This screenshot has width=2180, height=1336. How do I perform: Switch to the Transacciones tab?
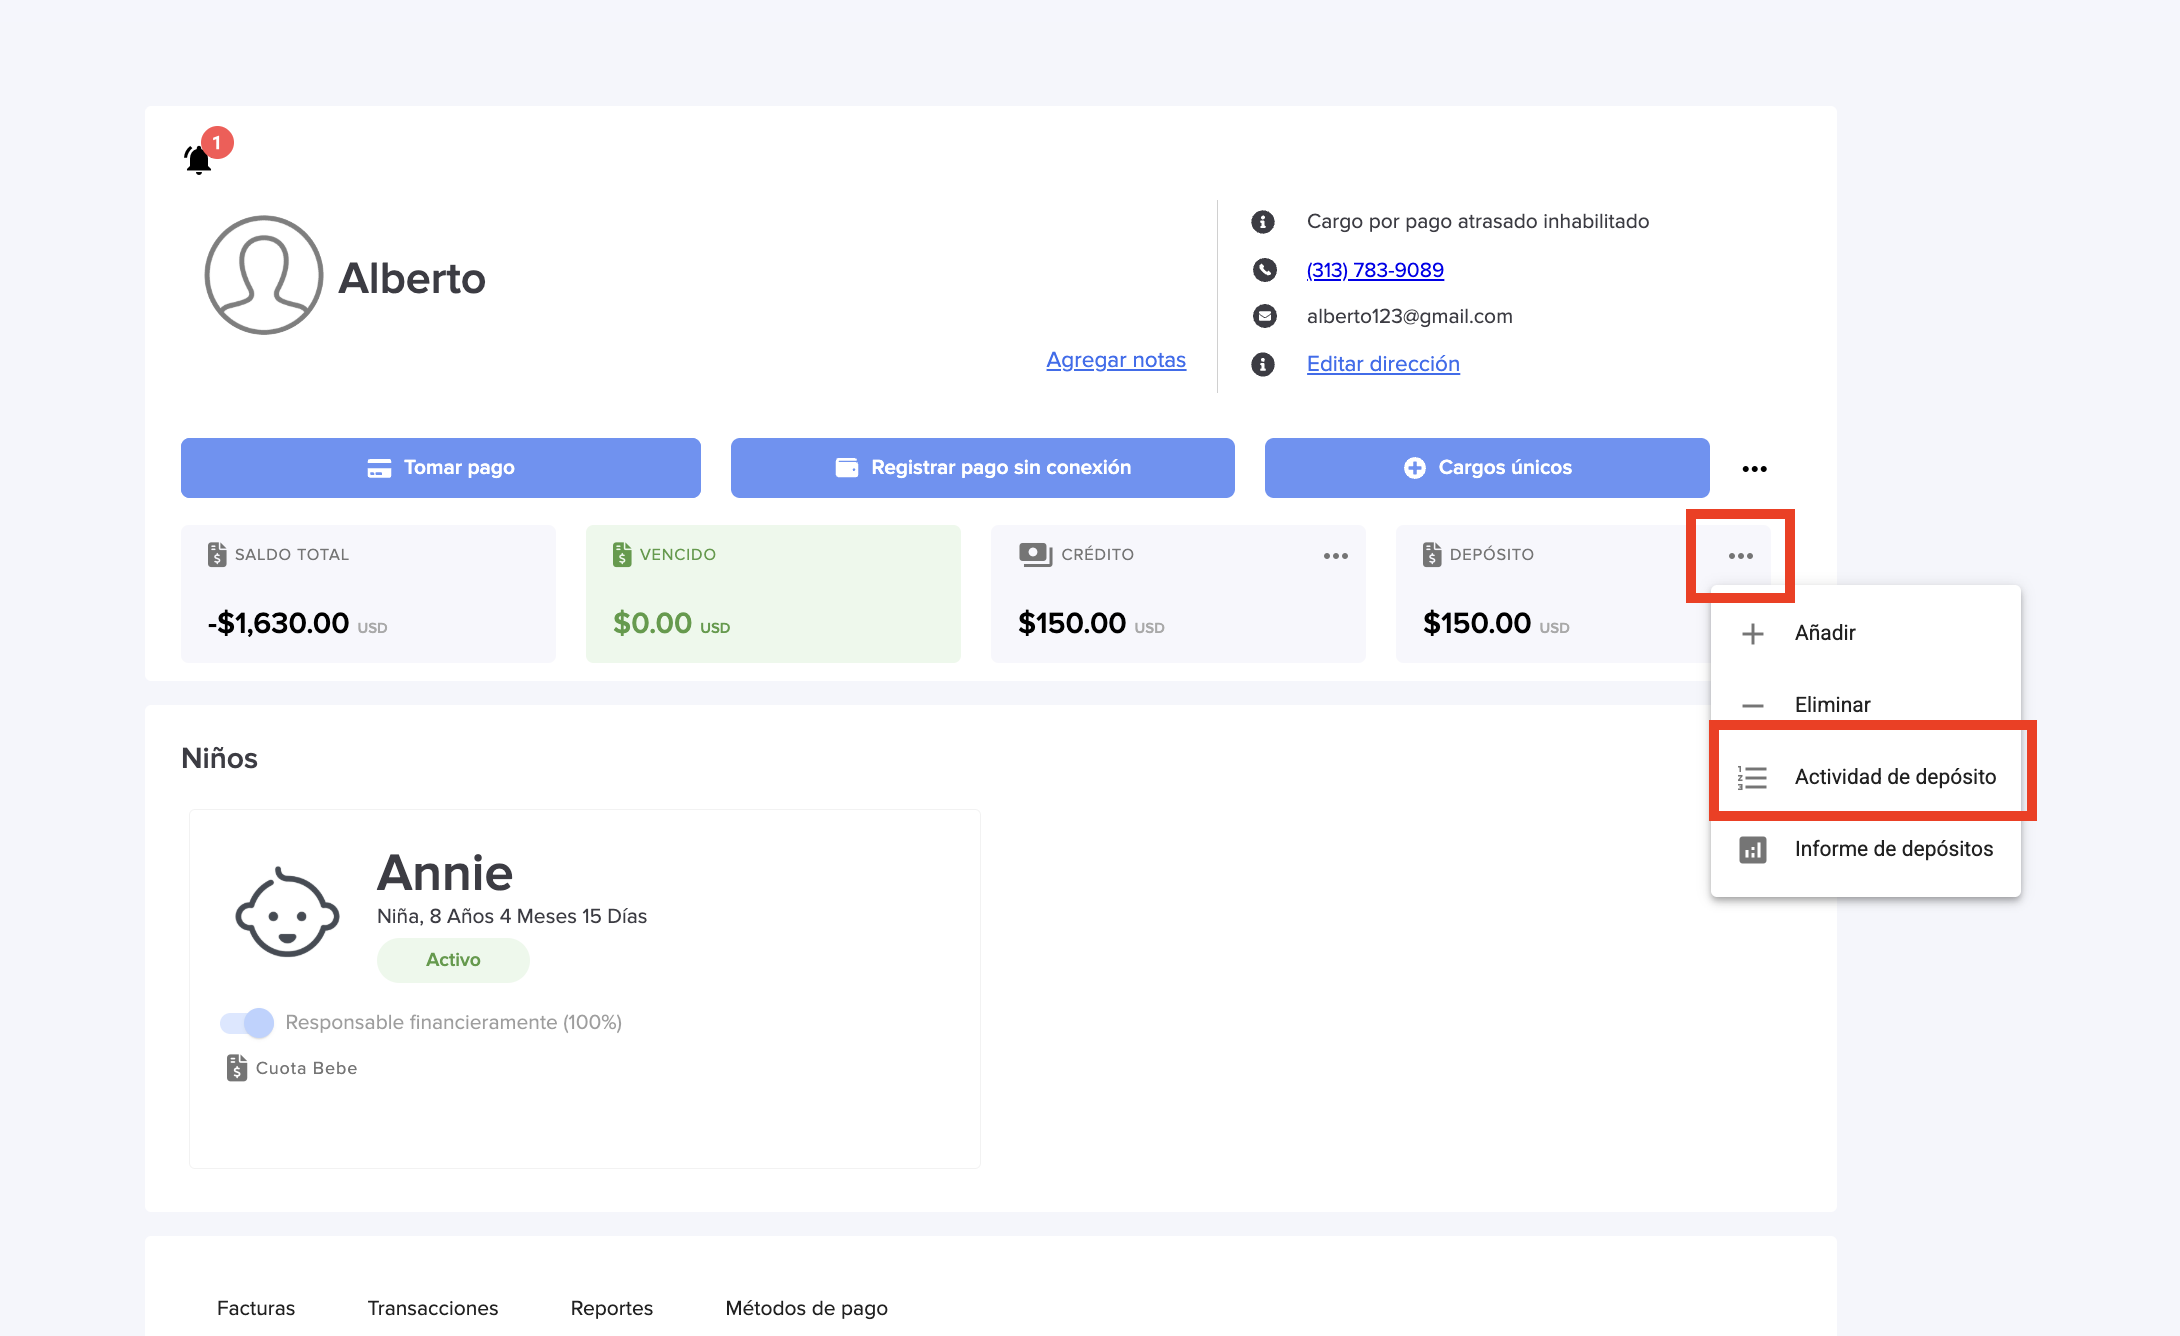tap(432, 1308)
